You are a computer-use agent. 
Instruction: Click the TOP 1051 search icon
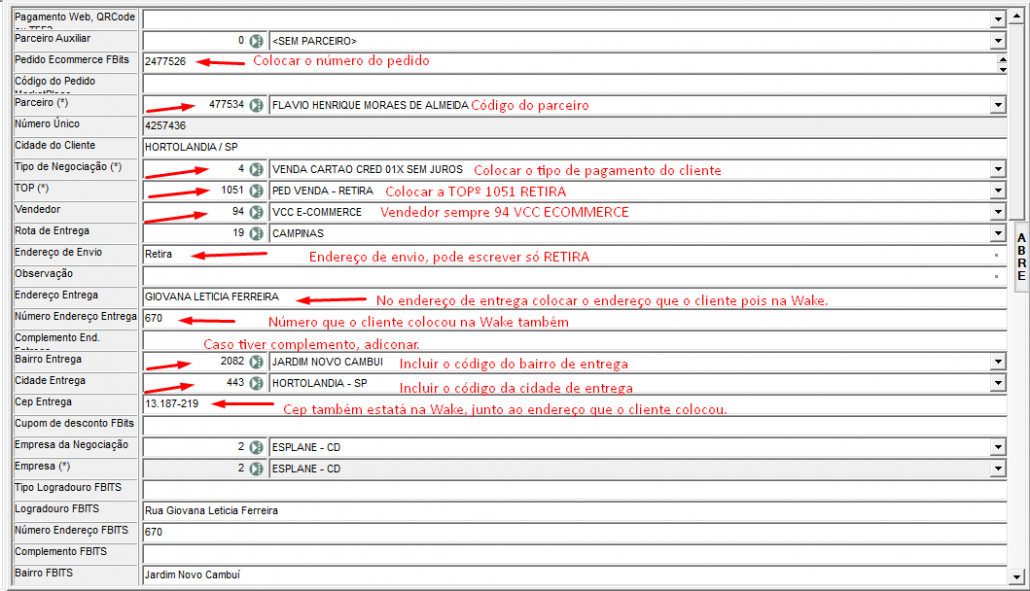(x=256, y=191)
